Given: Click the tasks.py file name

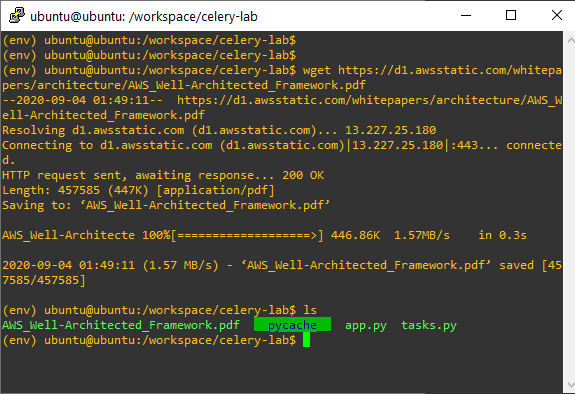Looking at the screenshot, I should (429, 325).
